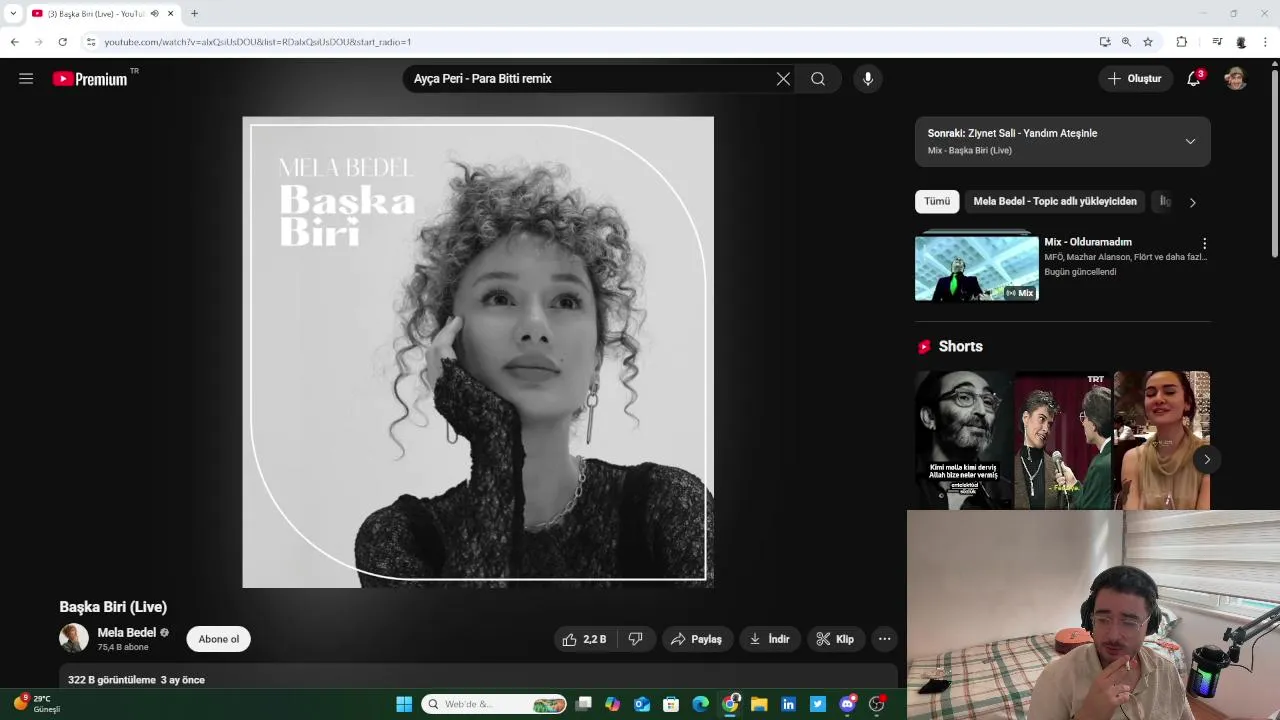The height and width of the screenshot is (720, 1280).
Task: Start voice search with the microphone
Action: [867, 79]
